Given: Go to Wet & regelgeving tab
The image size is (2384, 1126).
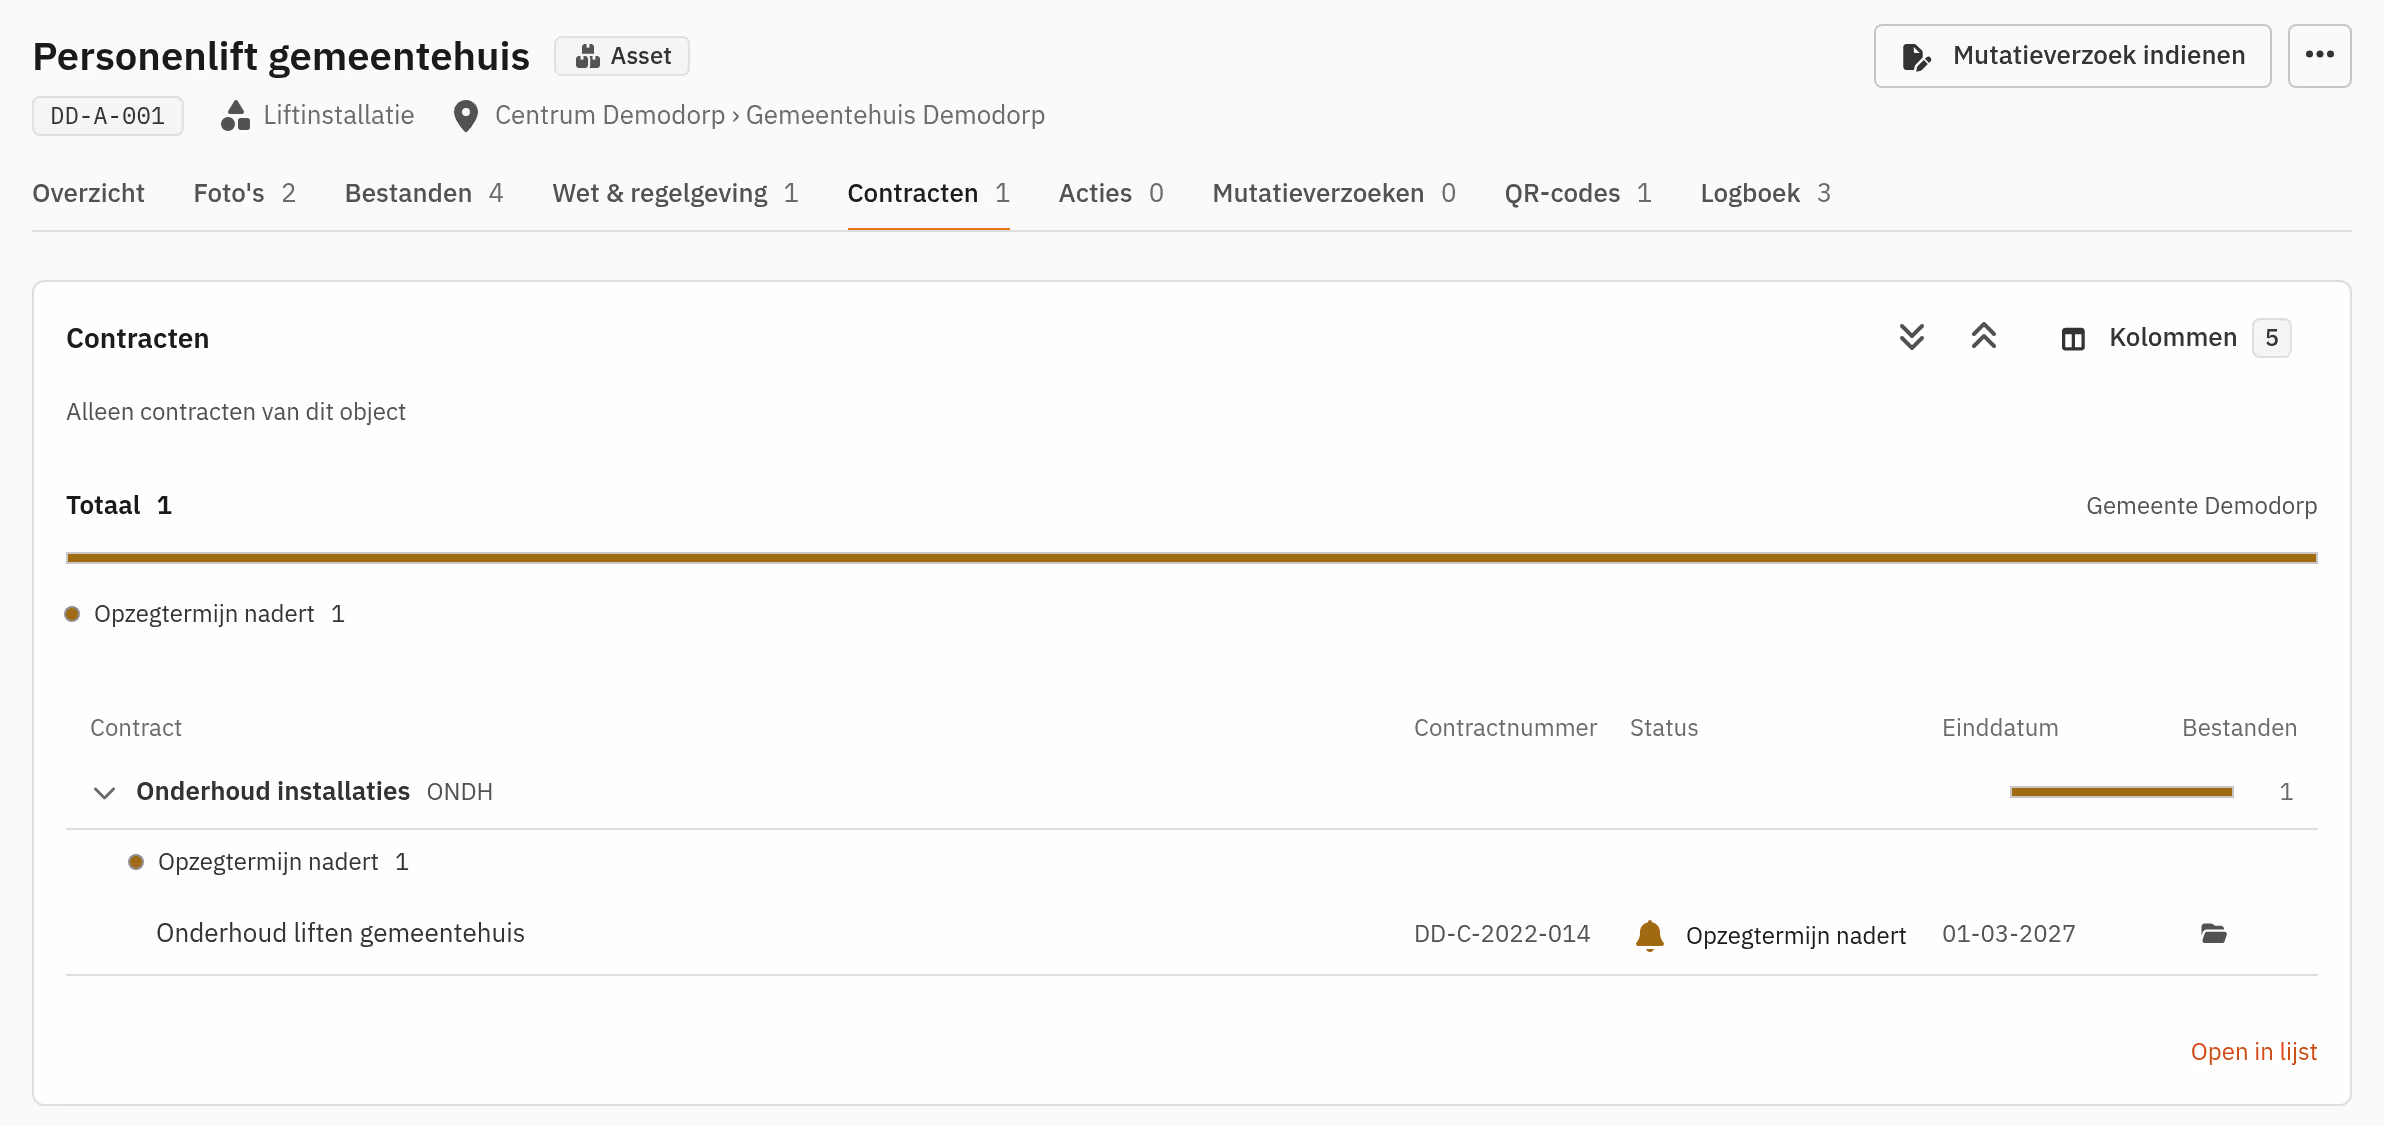Looking at the screenshot, I should 675,193.
